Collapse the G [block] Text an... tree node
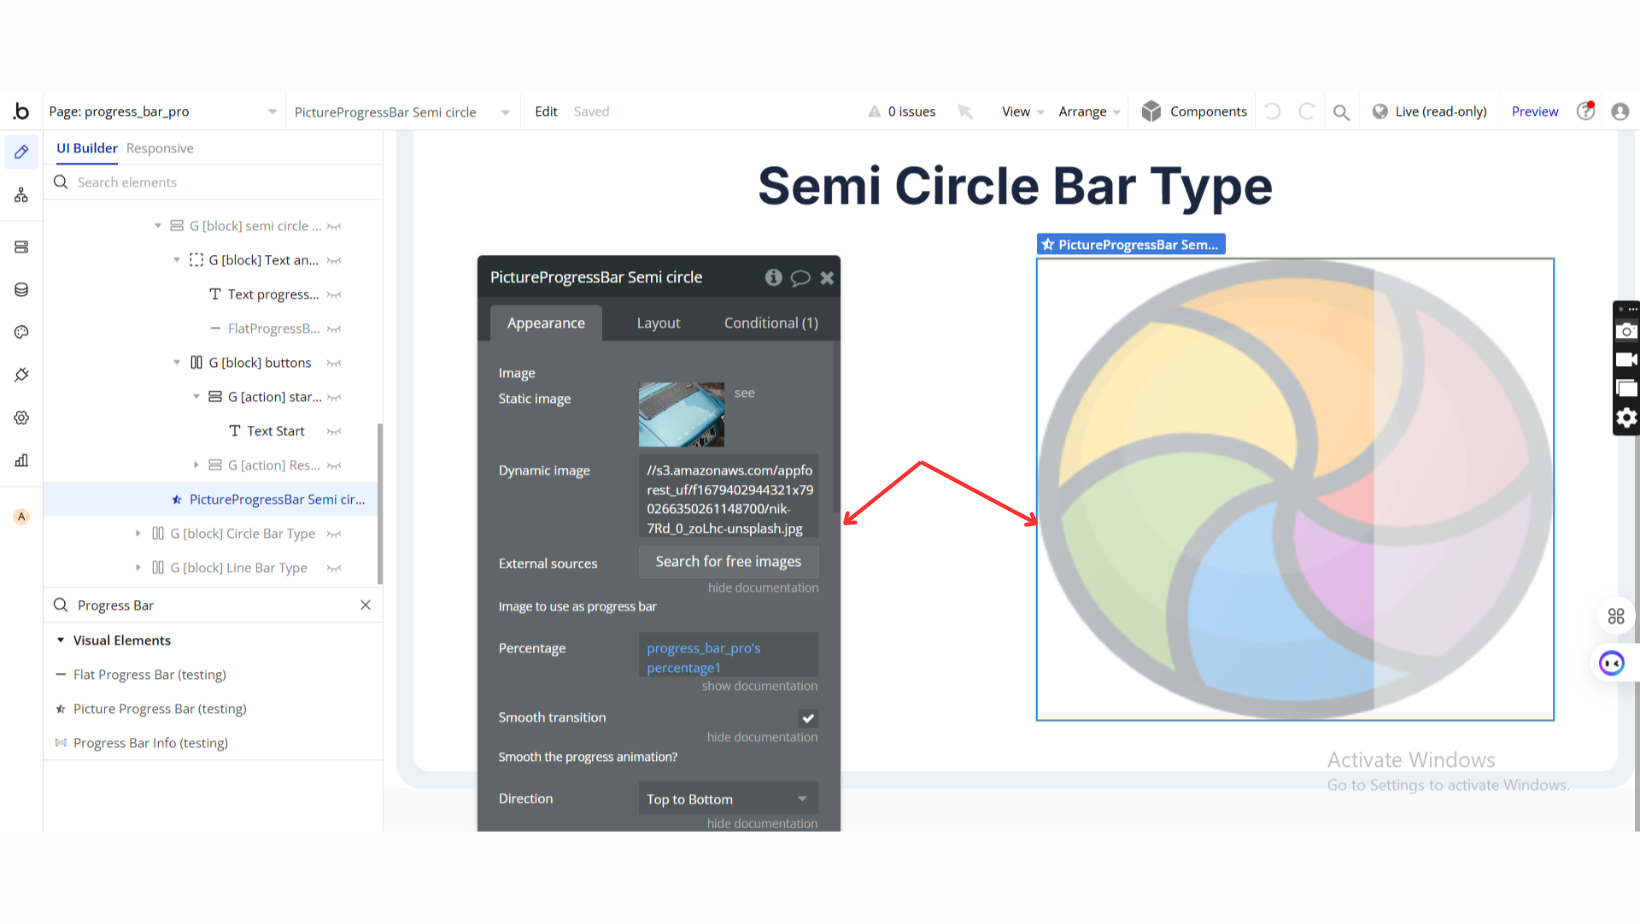Viewport: 1640px width, 924px height. click(x=177, y=260)
